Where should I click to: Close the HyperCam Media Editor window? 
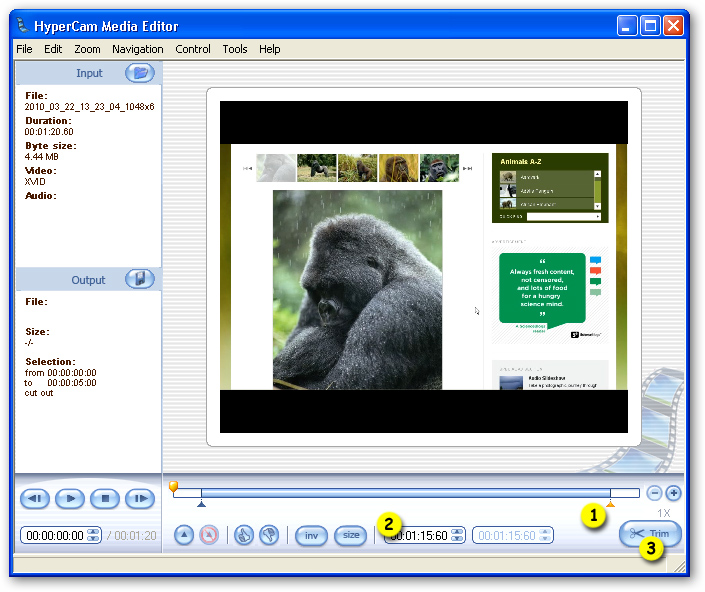point(674,26)
